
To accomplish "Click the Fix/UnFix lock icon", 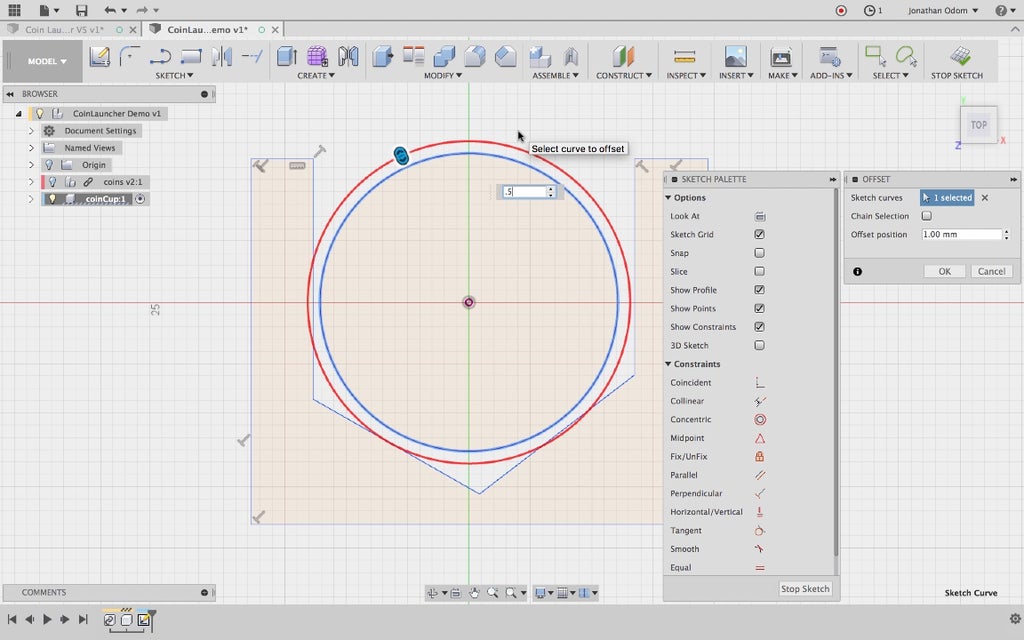I will click(x=760, y=457).
